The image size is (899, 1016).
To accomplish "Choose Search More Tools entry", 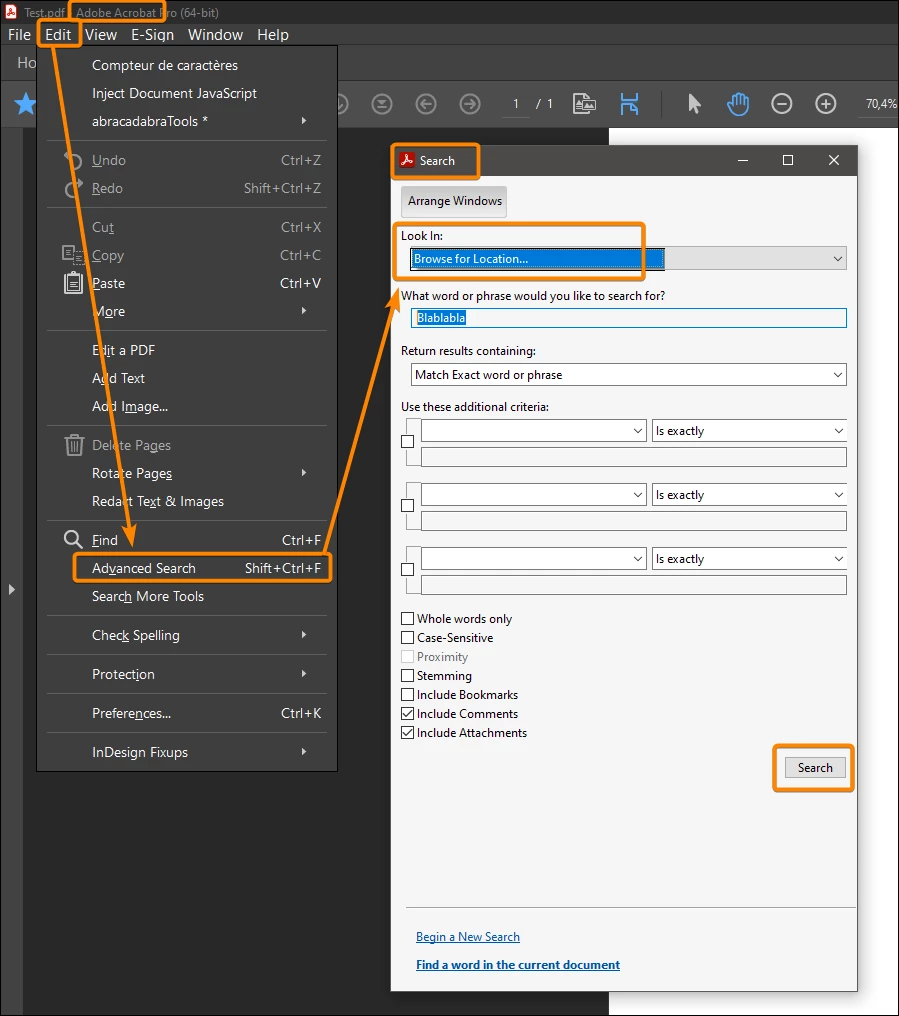I will [x=187, y=596].
